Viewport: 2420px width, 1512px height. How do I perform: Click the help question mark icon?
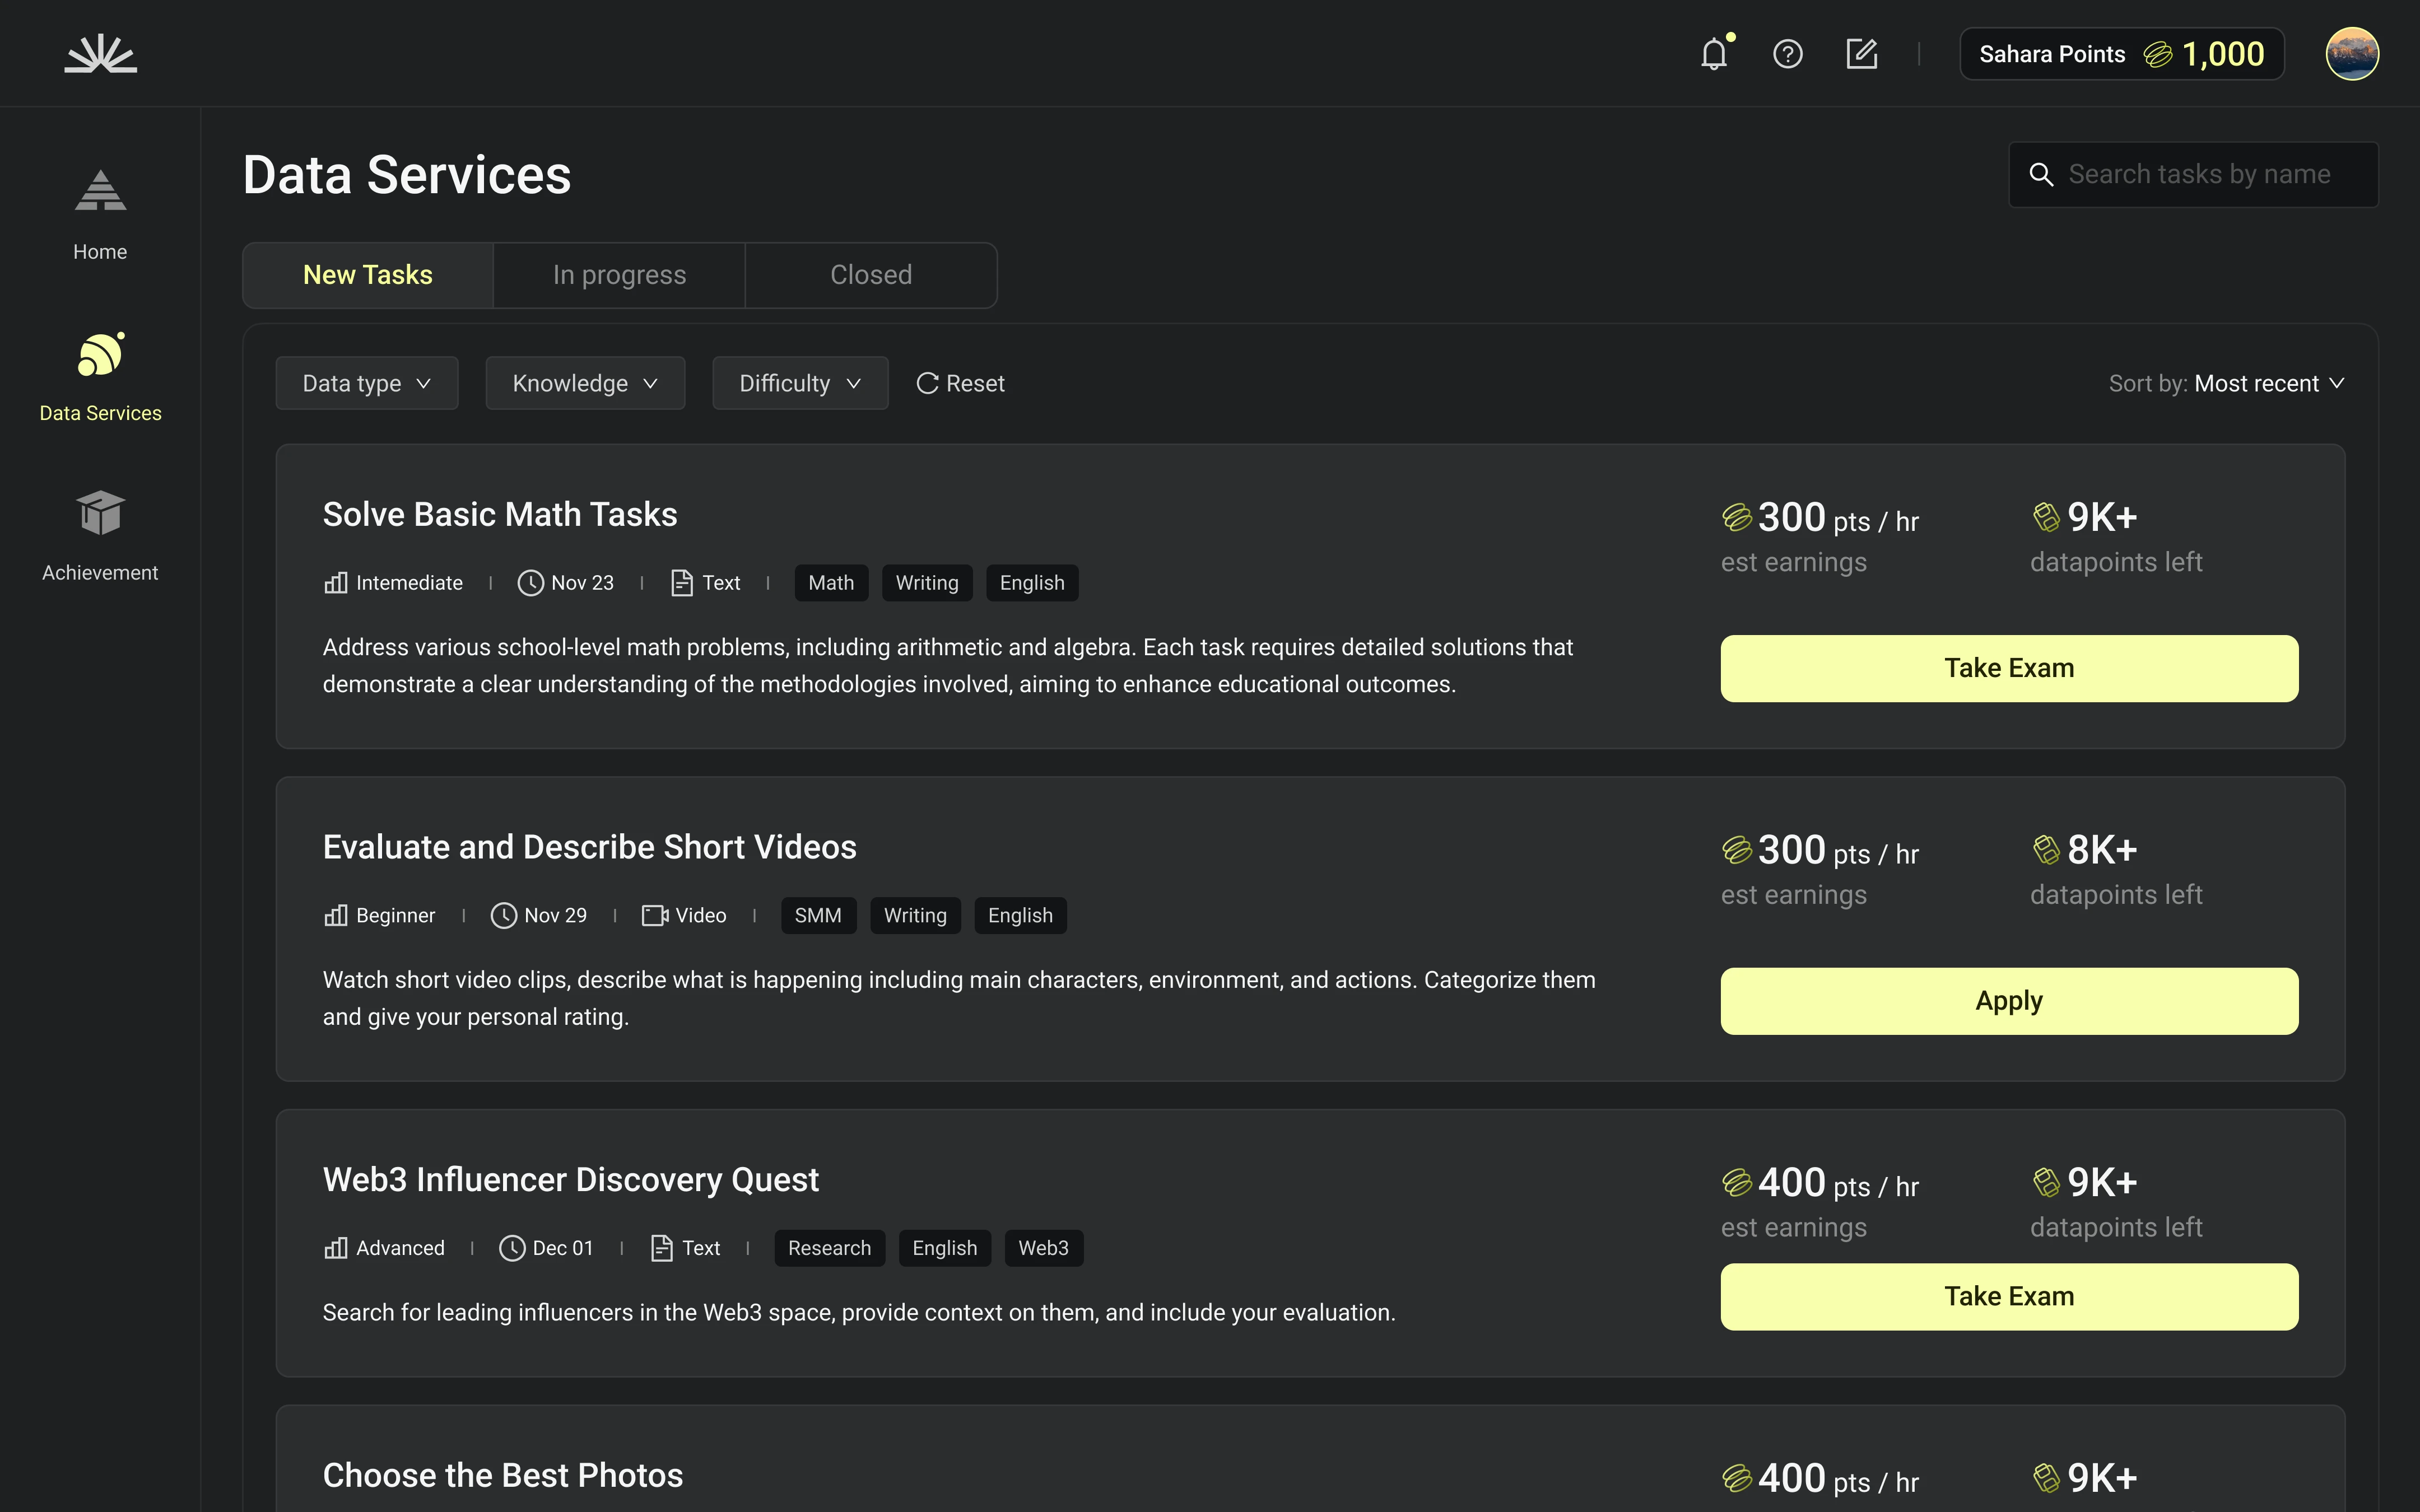(x=1787, y=54)
